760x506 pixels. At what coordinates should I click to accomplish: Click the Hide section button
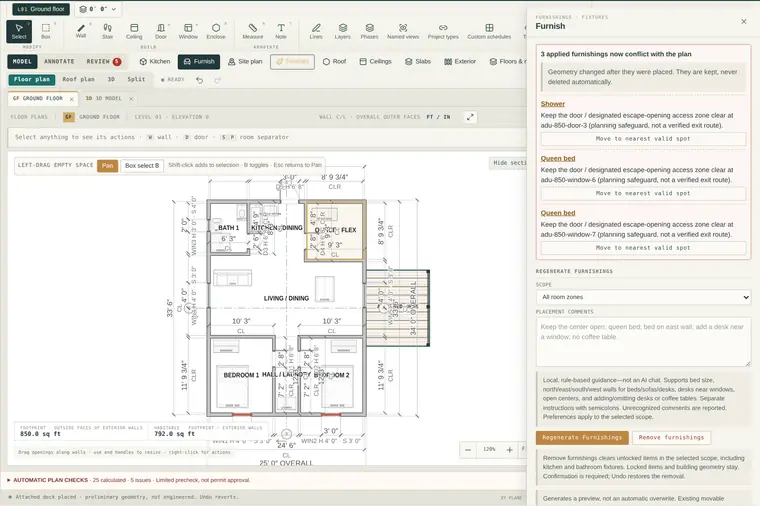click(x=508, y=163)
